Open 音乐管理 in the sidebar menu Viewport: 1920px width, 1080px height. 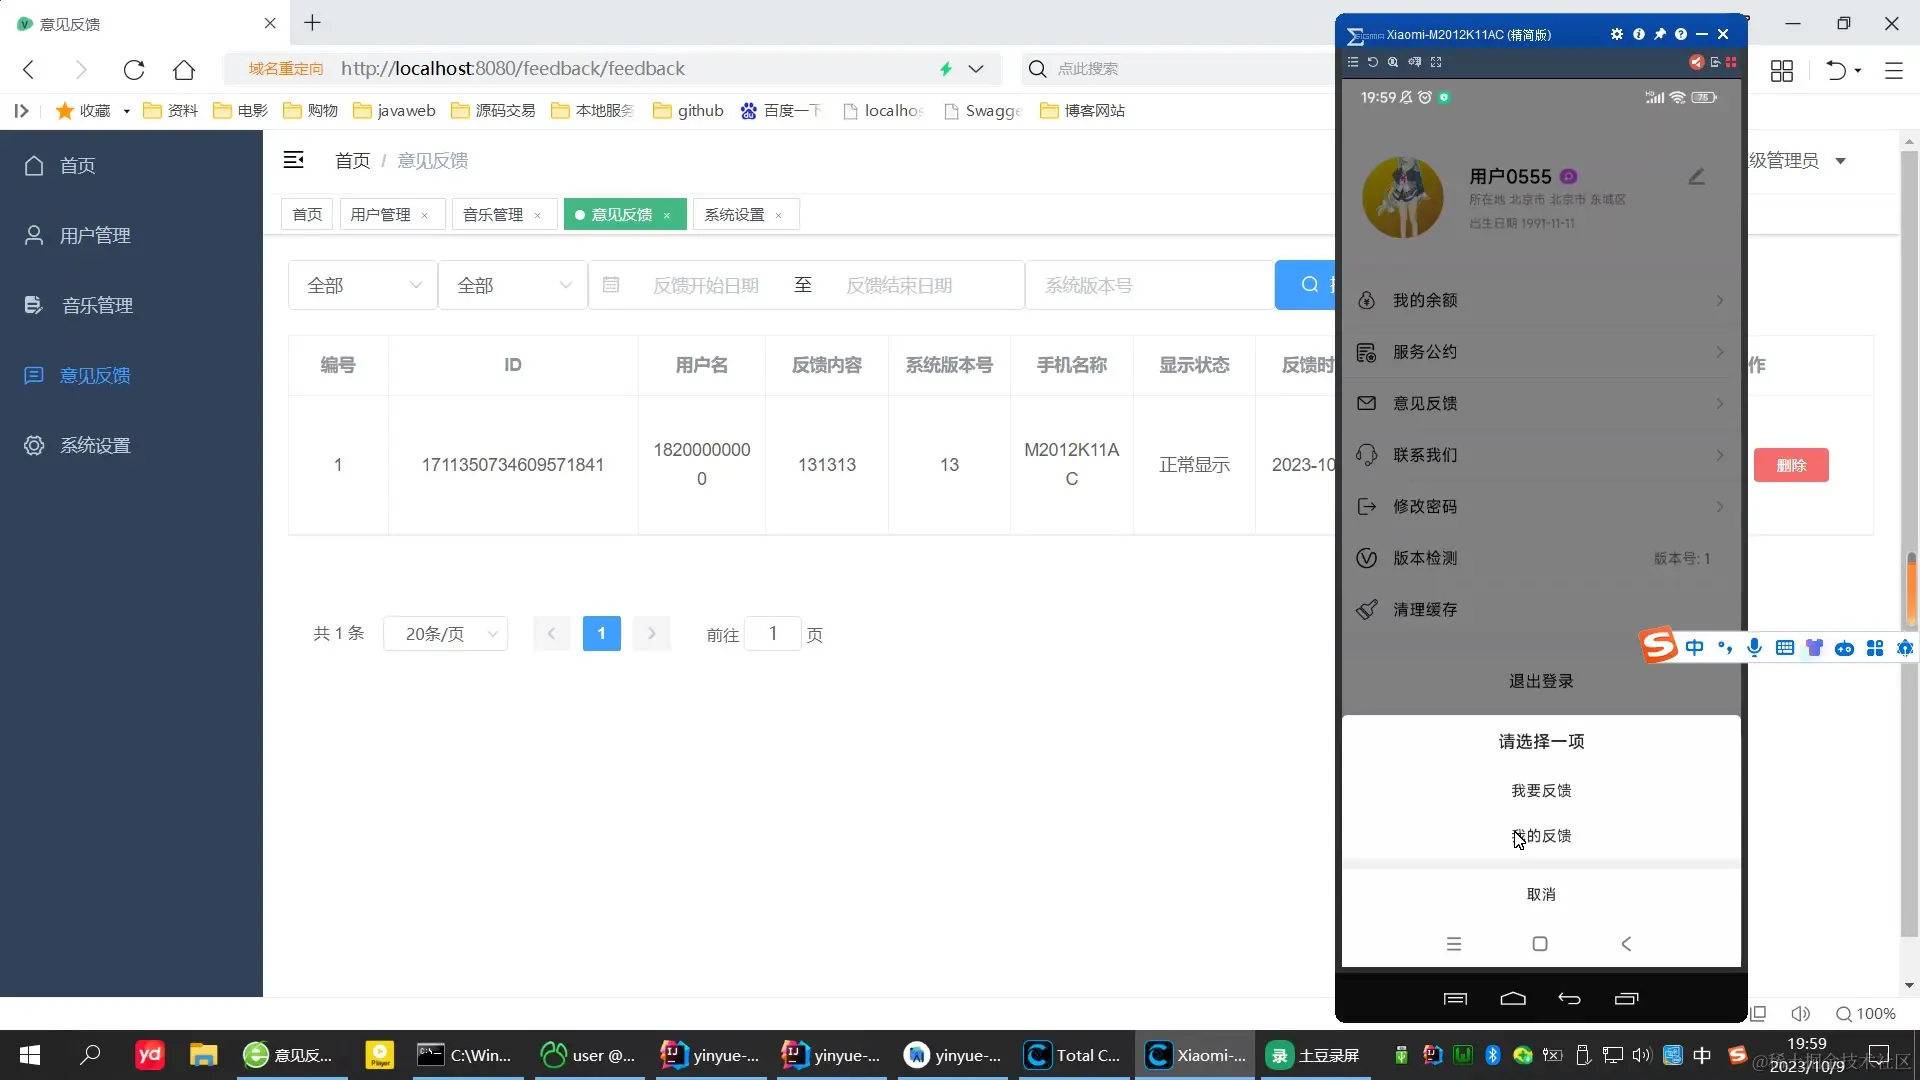97,306
